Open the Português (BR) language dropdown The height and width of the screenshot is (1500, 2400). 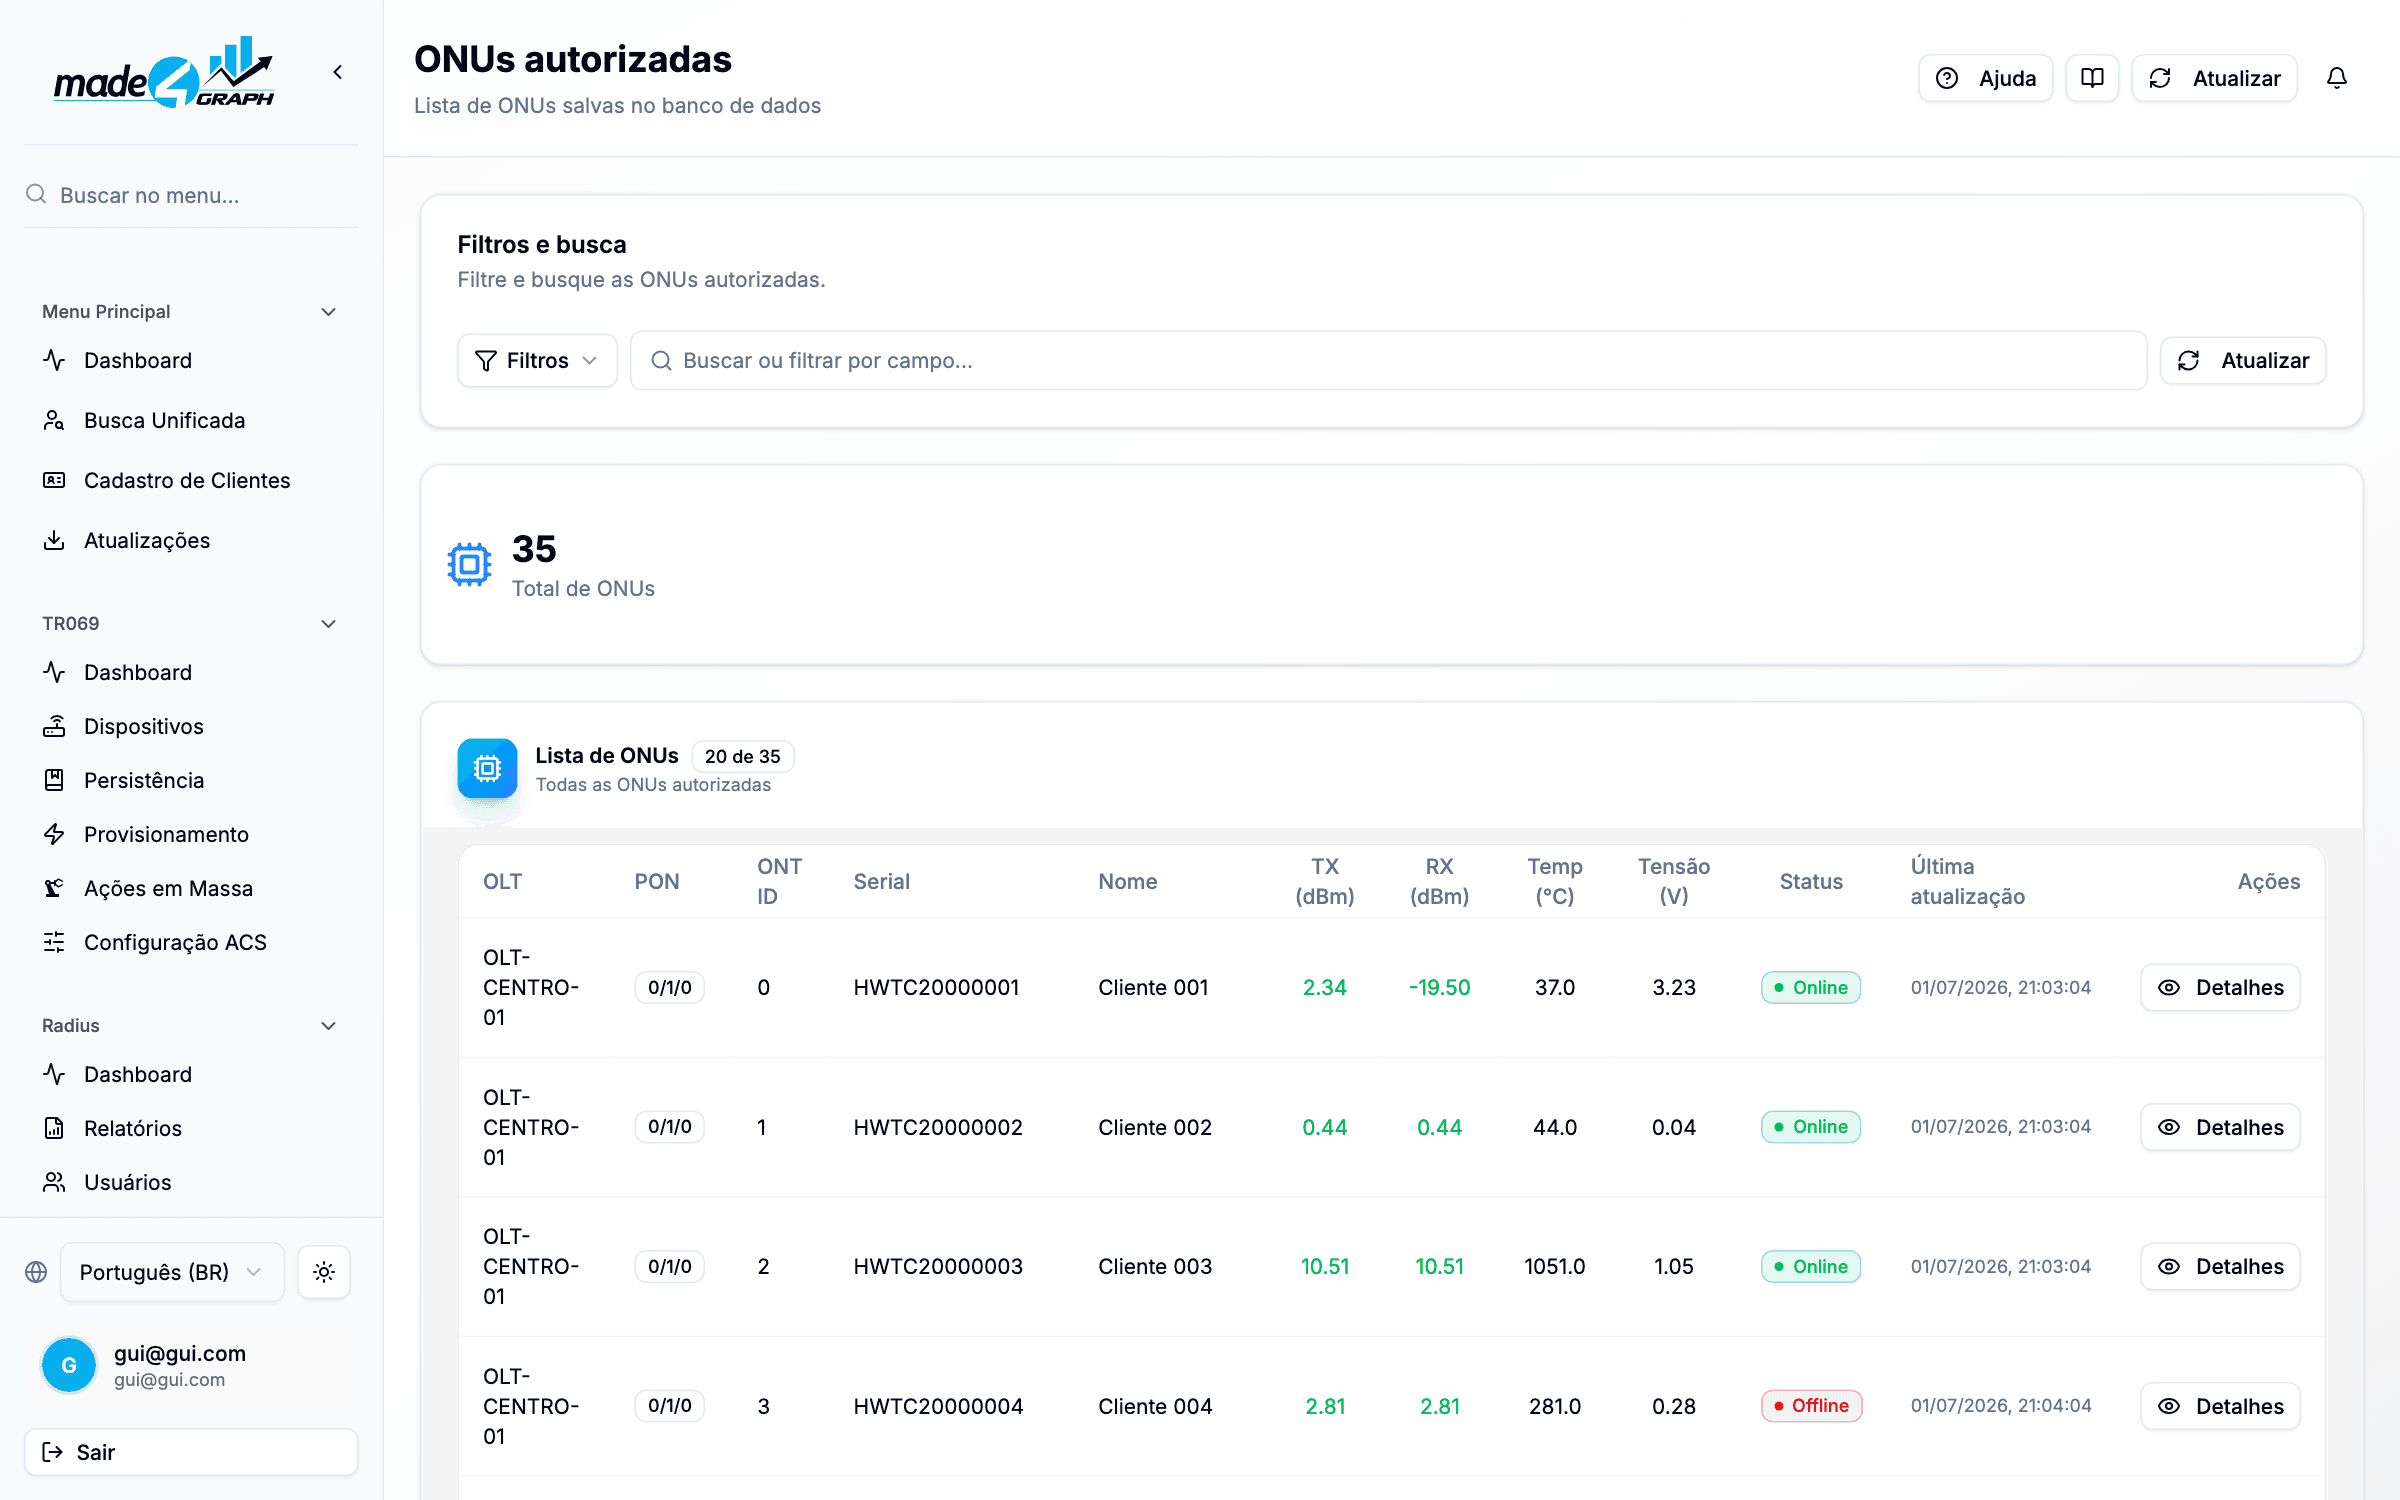pyautogui.click(x=172, y=1272)
